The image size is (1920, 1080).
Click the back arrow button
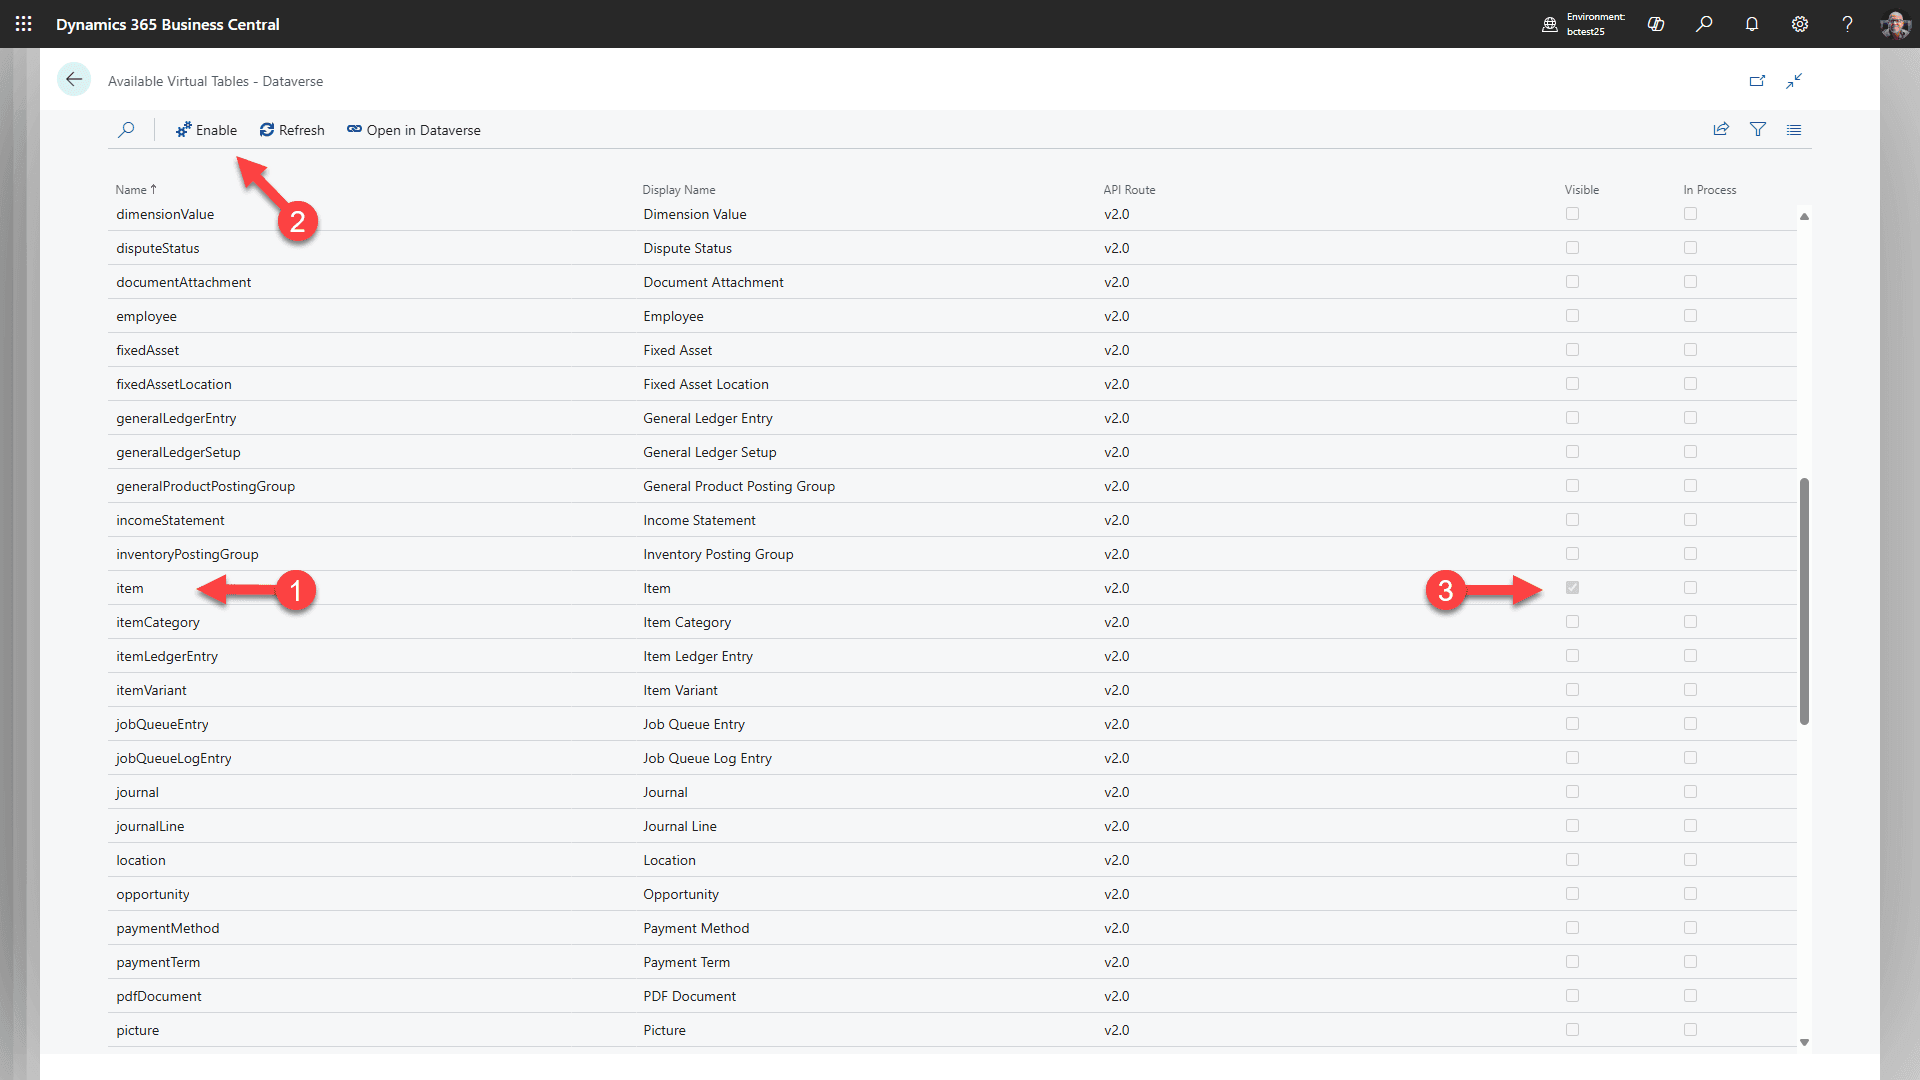74,80
